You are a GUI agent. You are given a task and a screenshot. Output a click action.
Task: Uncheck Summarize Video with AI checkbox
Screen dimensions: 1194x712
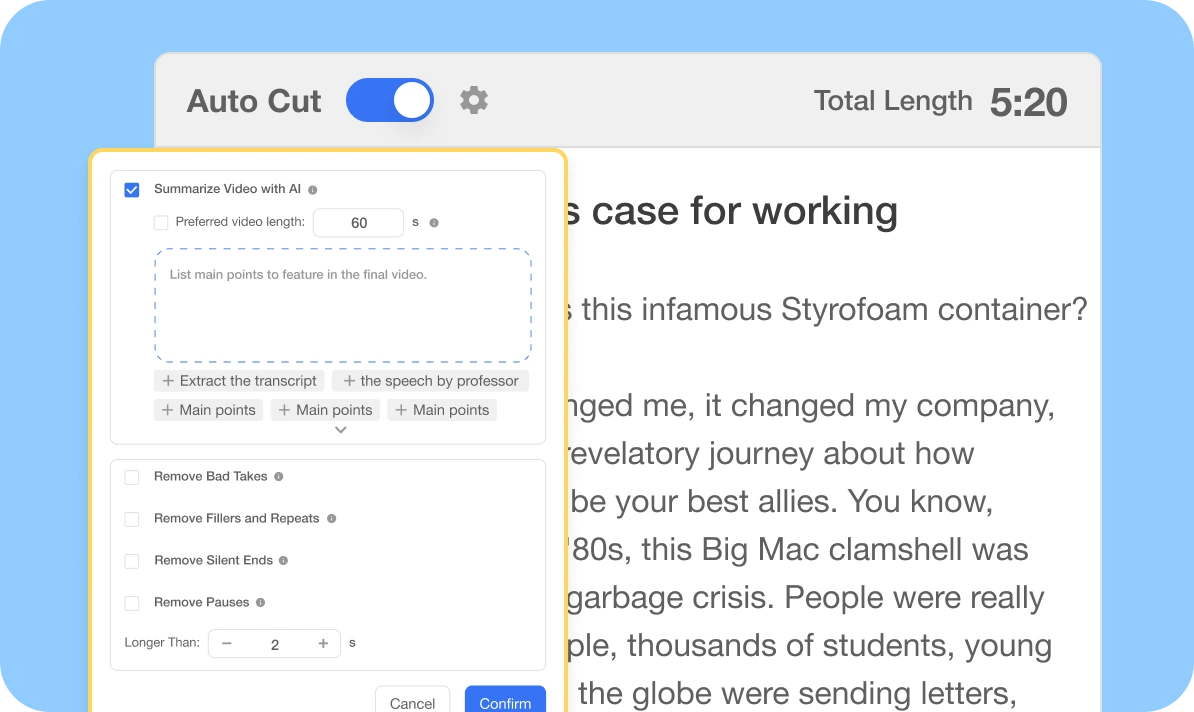pyautogui.click(x=132, y=190)
